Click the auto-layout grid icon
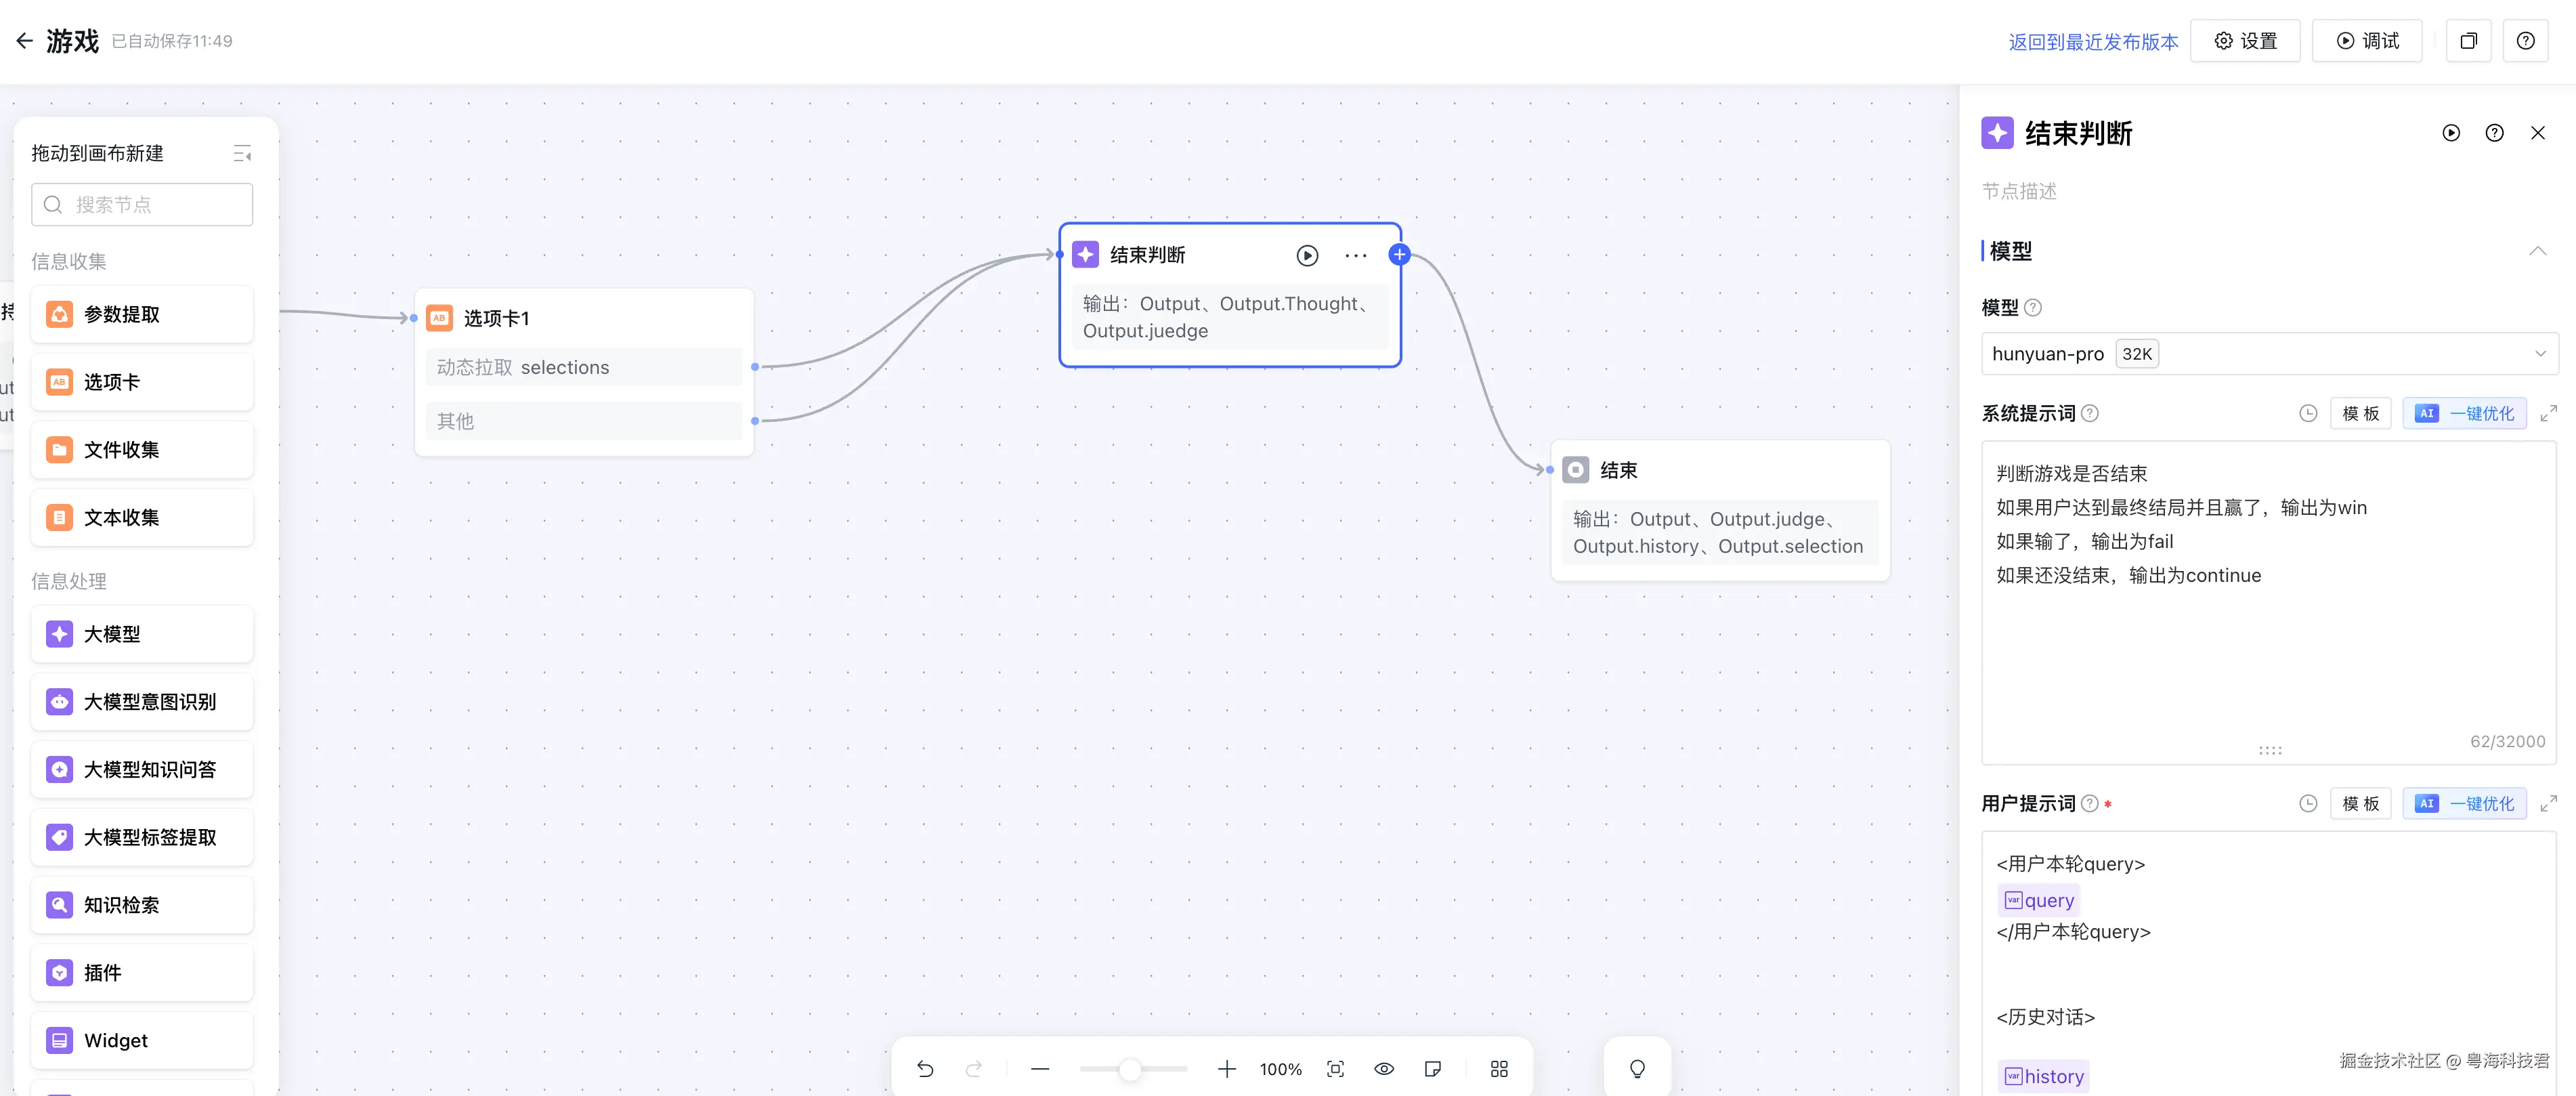Screen dimensions: 2576x1096 (1498, 1069)
